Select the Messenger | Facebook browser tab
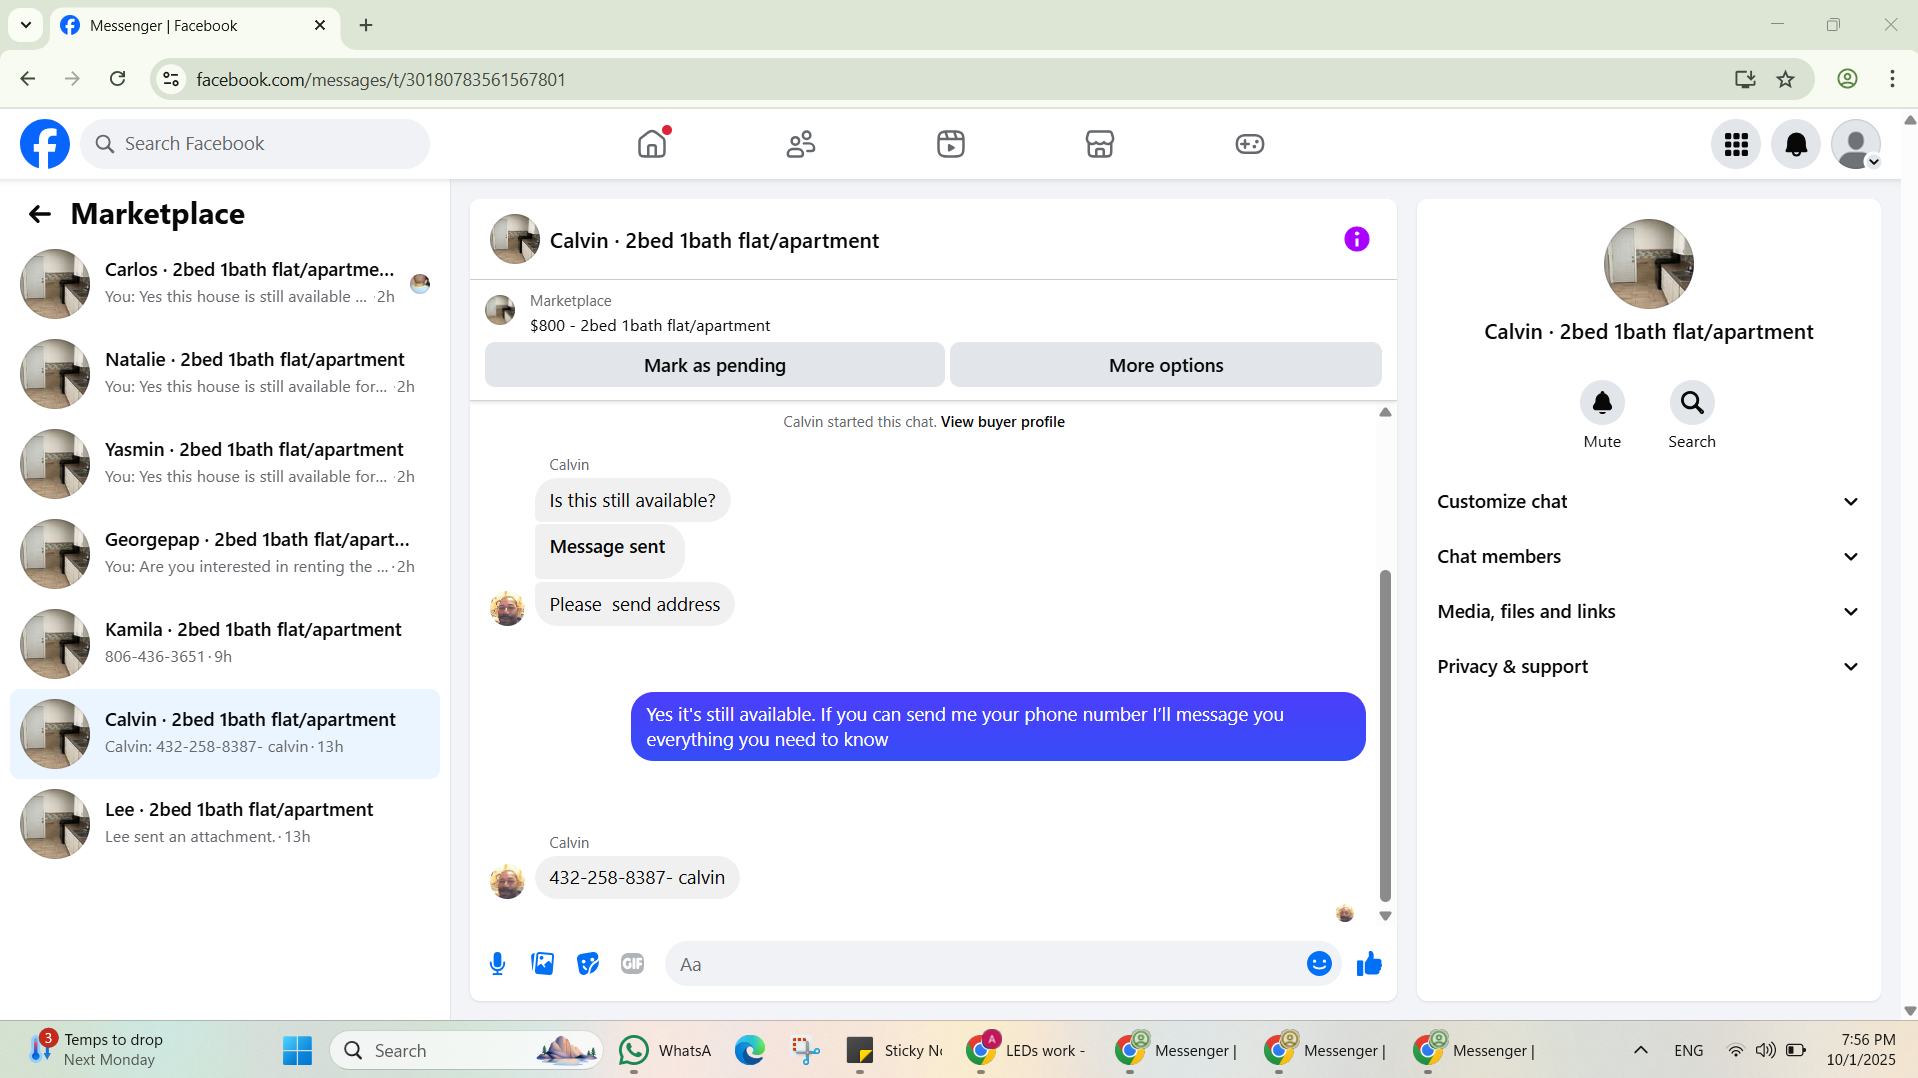 [x=194, y=25]
